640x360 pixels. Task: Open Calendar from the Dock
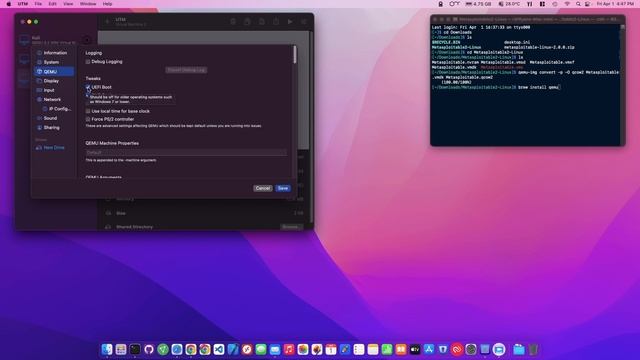331,349
